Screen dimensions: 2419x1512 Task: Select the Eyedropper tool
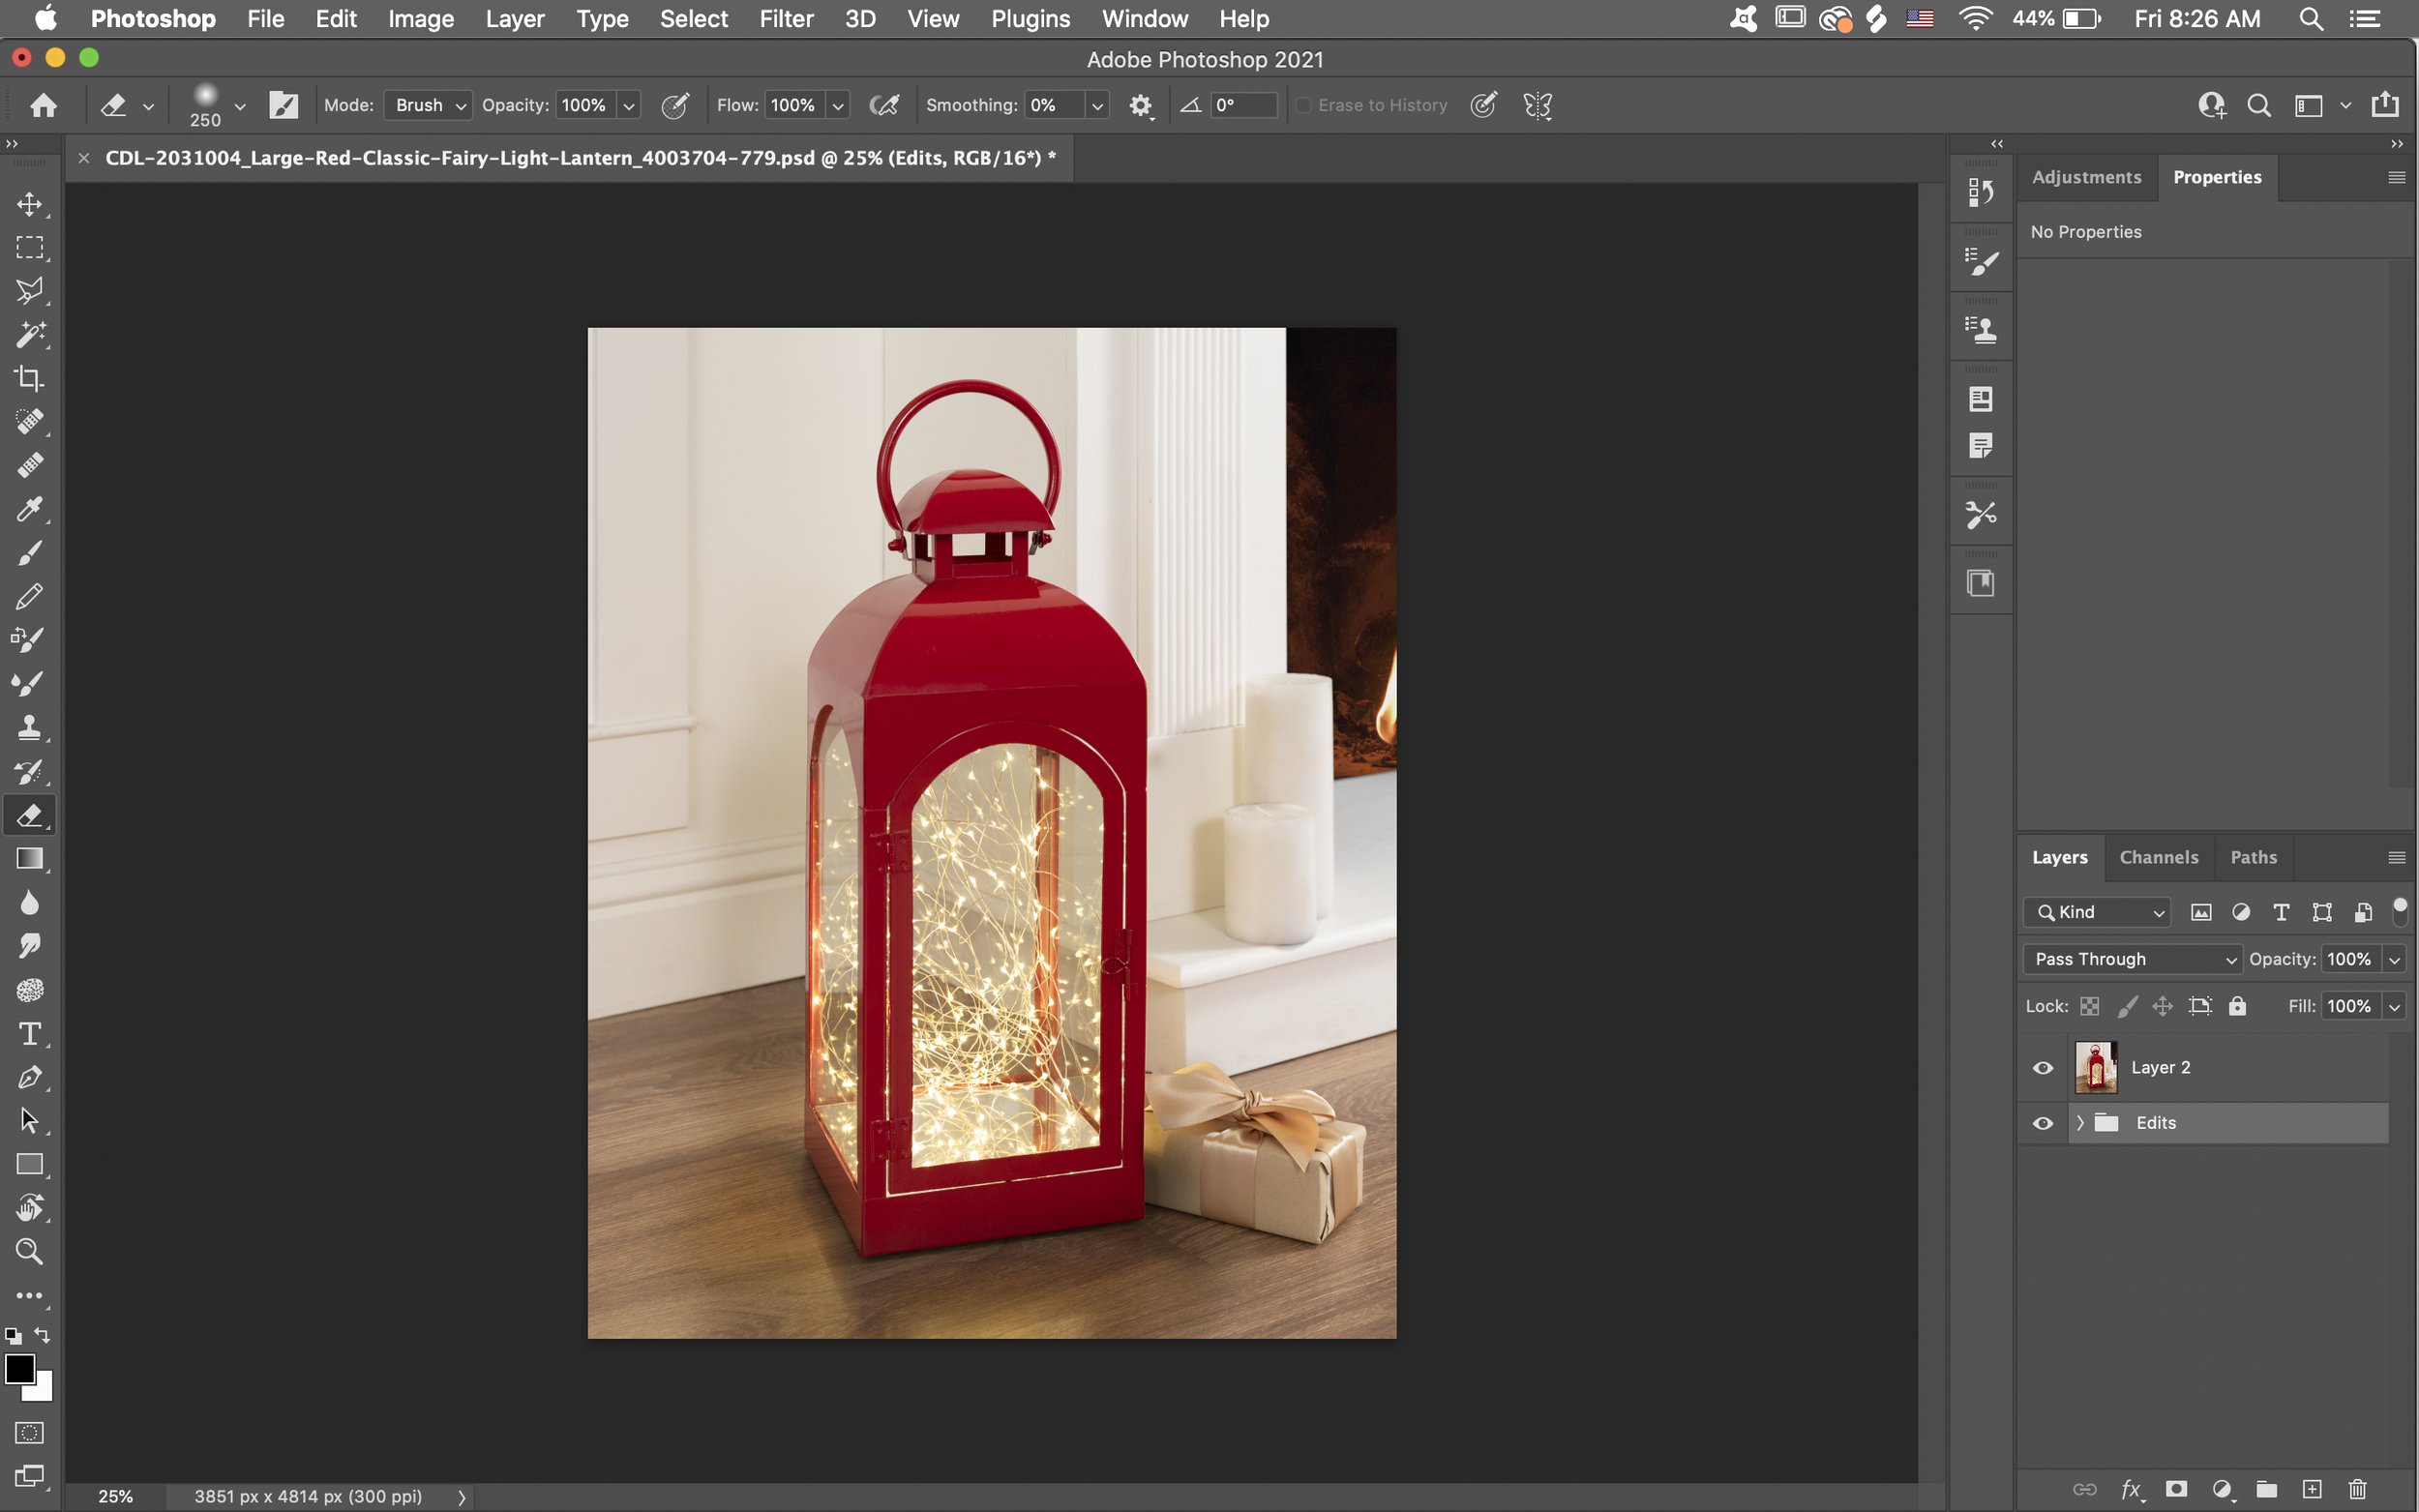pos(29,509)
